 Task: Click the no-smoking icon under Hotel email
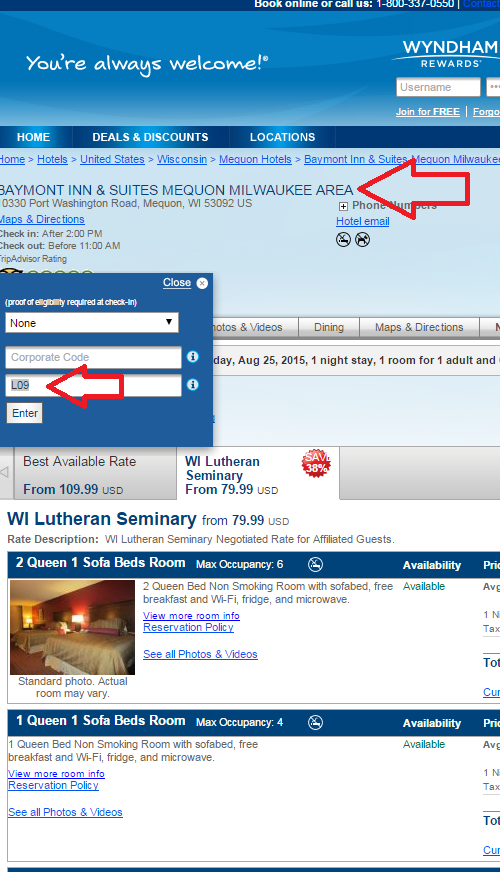(344, 240)
